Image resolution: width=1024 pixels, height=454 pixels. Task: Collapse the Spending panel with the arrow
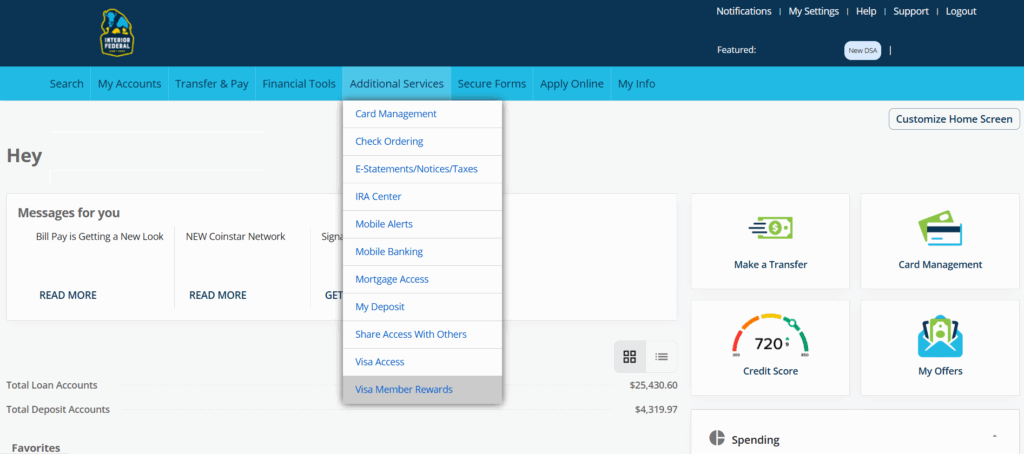coord(994,437)
